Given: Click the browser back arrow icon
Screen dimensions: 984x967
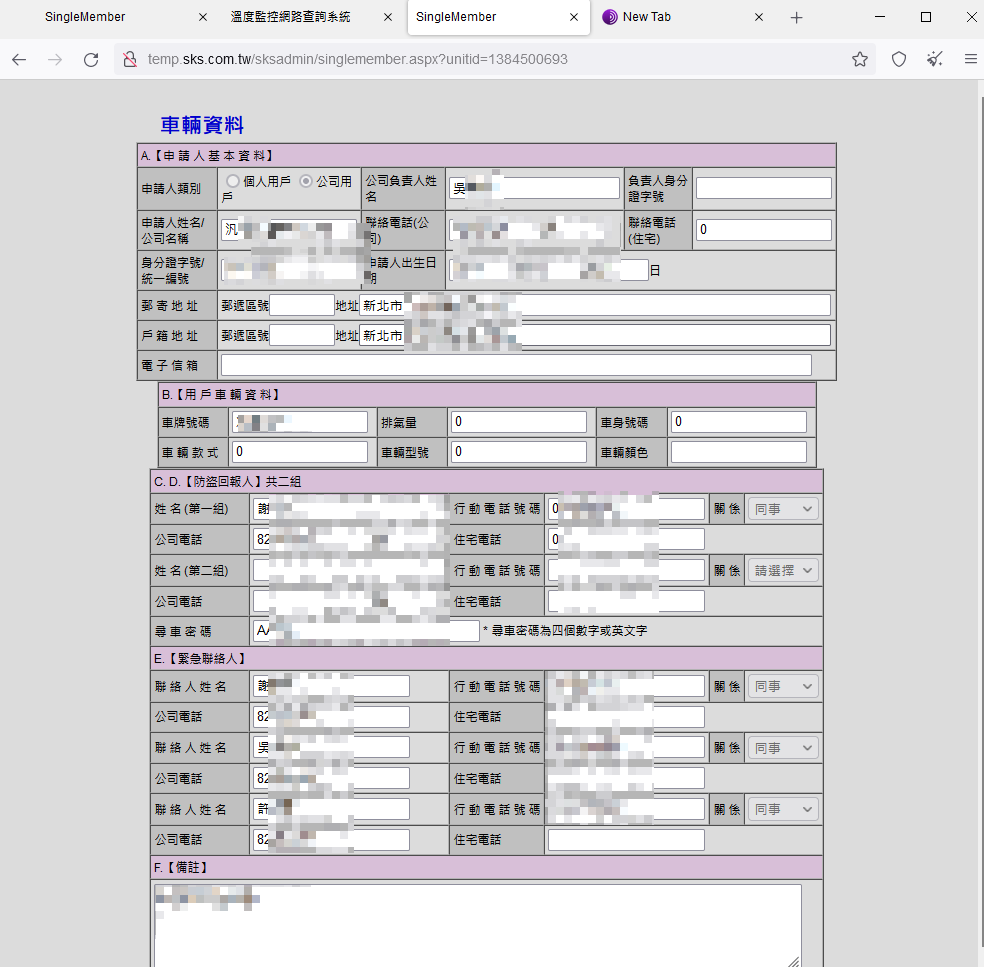Looking at the screenshot, I should pyautogui.click(x=19, y=60).
